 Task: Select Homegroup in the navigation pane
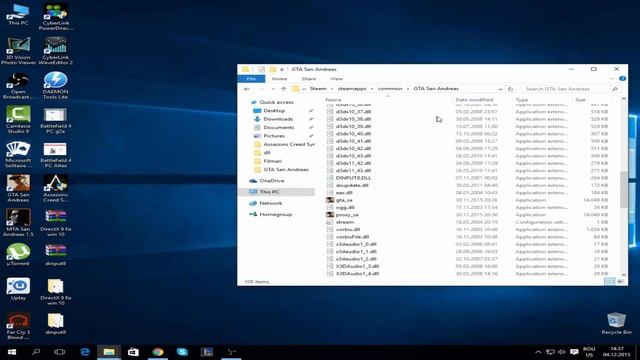pos(276,214)
